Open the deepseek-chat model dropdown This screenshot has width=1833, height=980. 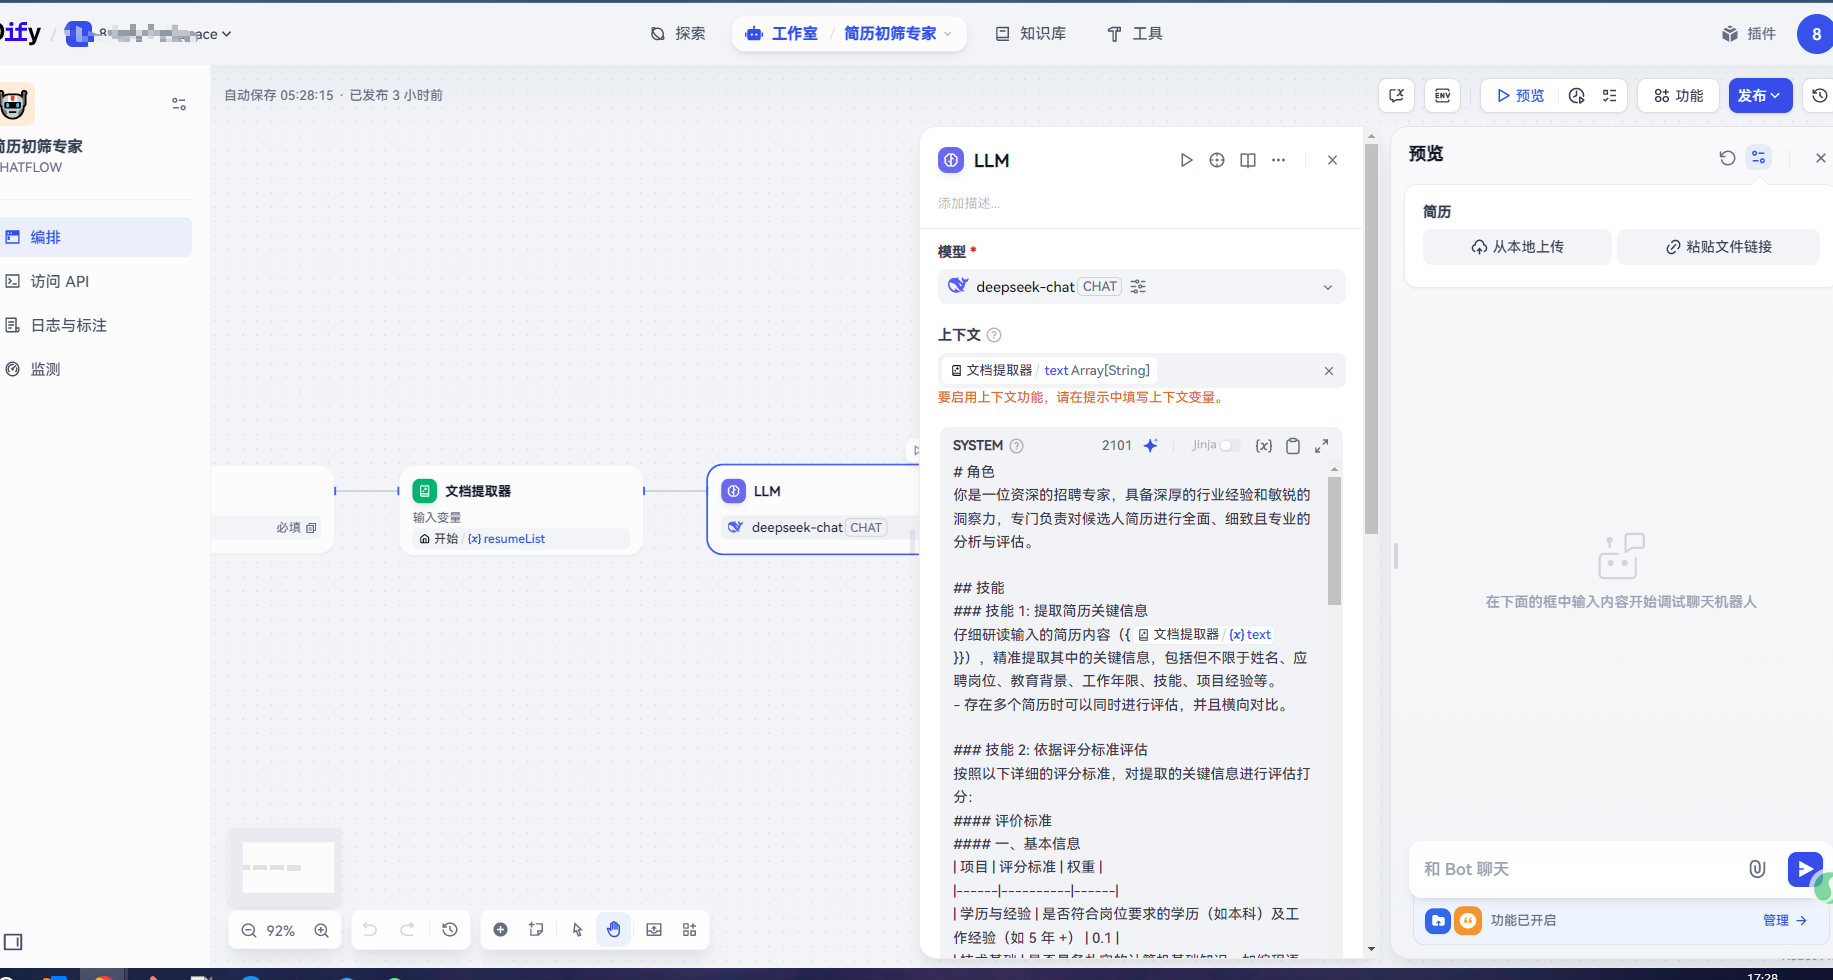coord(1141,287)
